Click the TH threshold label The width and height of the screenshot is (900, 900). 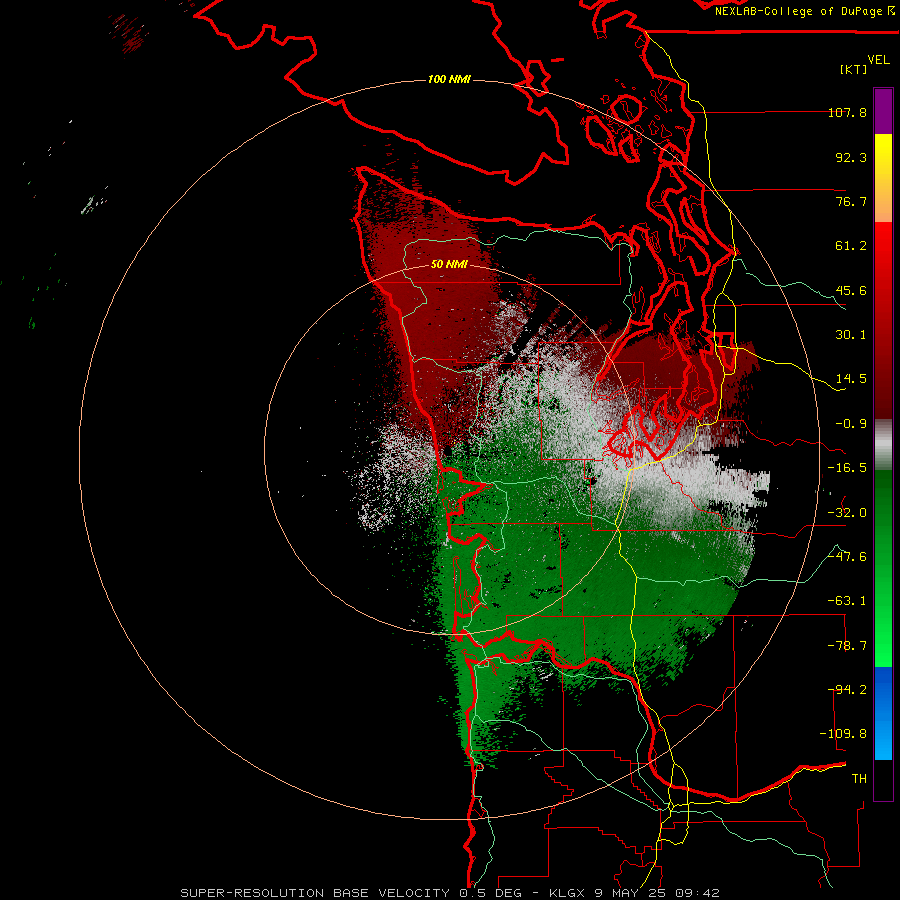point(859,779)
